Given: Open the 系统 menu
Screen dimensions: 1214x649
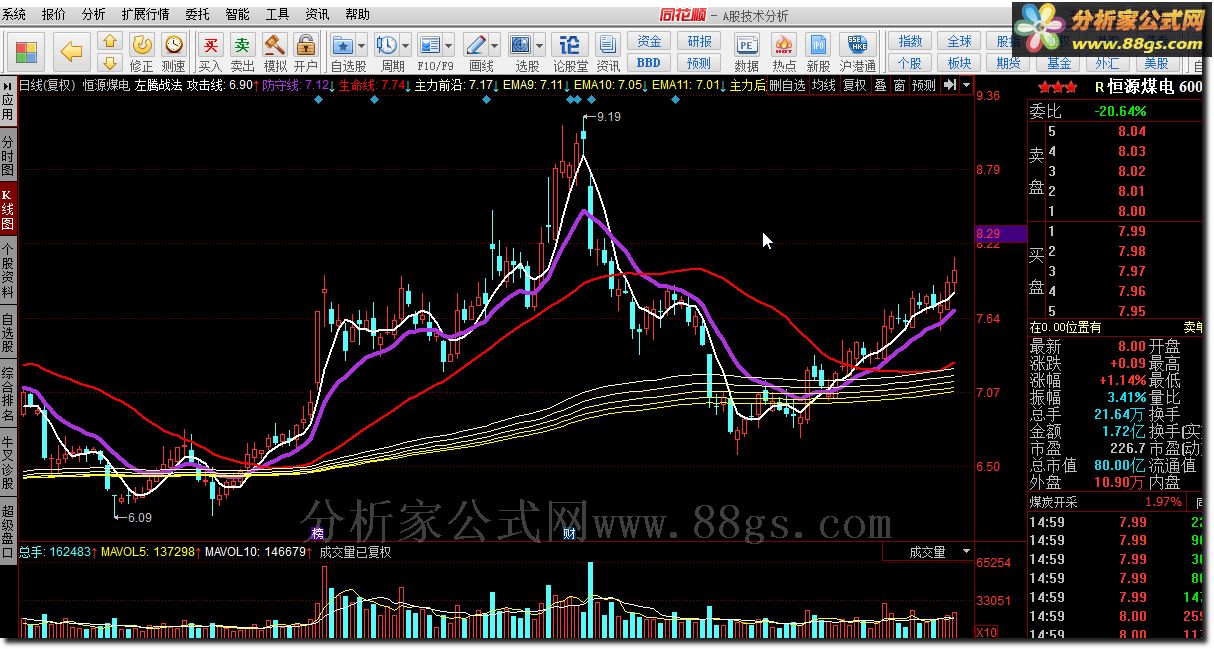Looking at the screenshot, I should coord(15,15).
